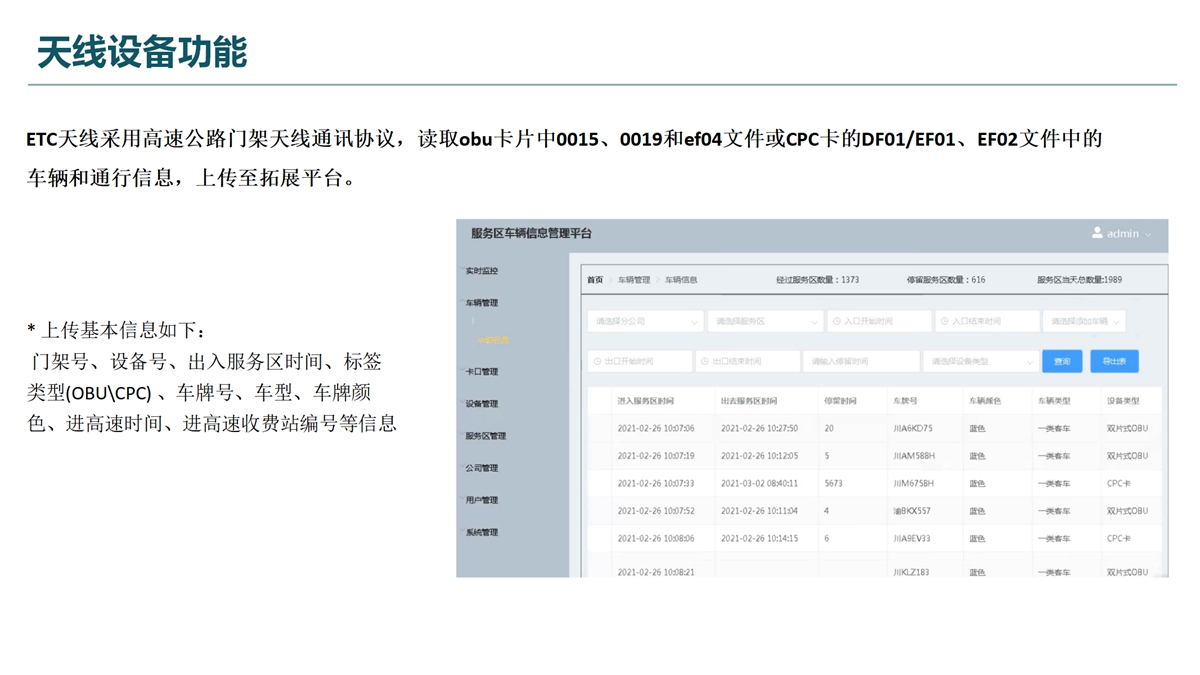
Task: Click the blue 查询 button
Action: coord(1062,362)
